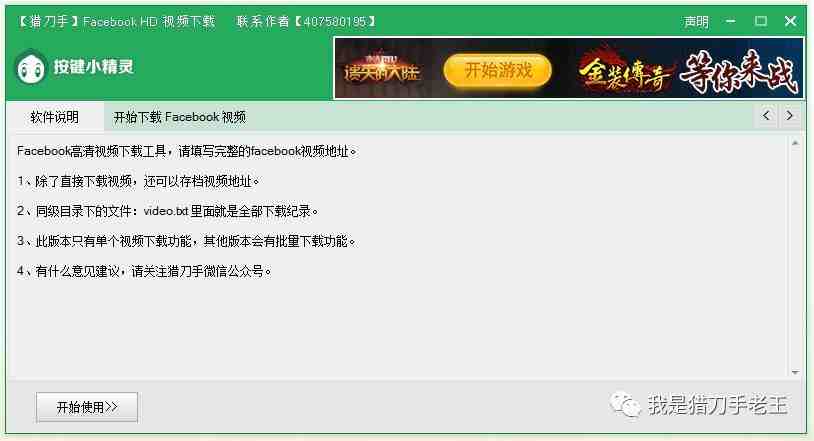The width and height of the screenshot is (814, 441).
Task: Click the WeChat logo icon at bottom right
Action: pyautogui.click(x=625, y=405)
